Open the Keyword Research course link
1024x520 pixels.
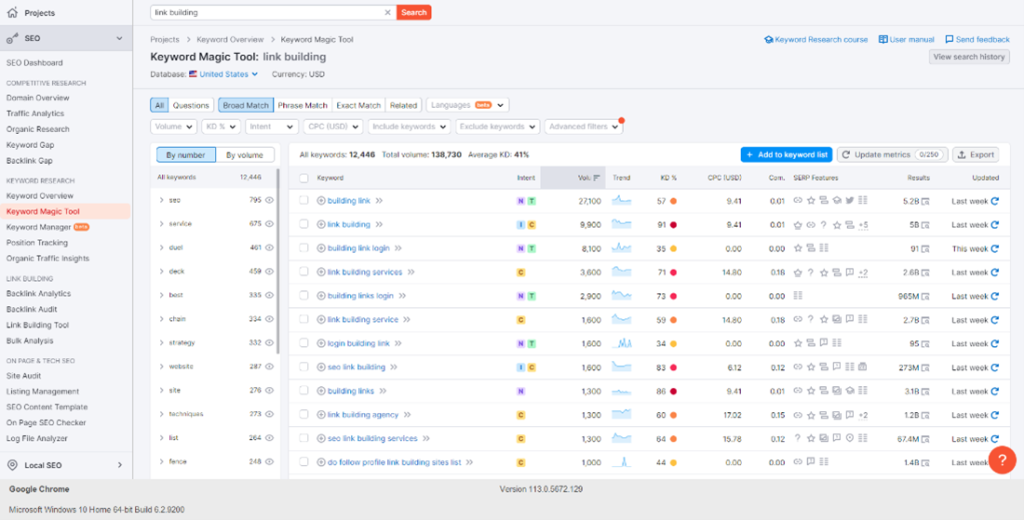click(x=816, y=40)
